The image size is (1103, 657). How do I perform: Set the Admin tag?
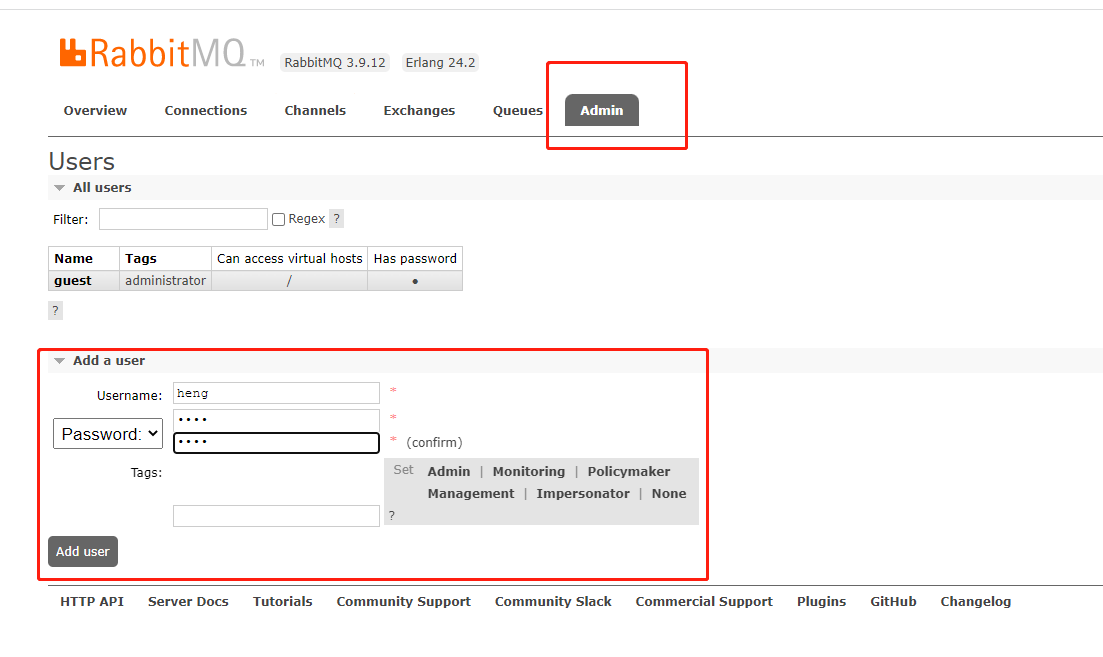[449, 471]
